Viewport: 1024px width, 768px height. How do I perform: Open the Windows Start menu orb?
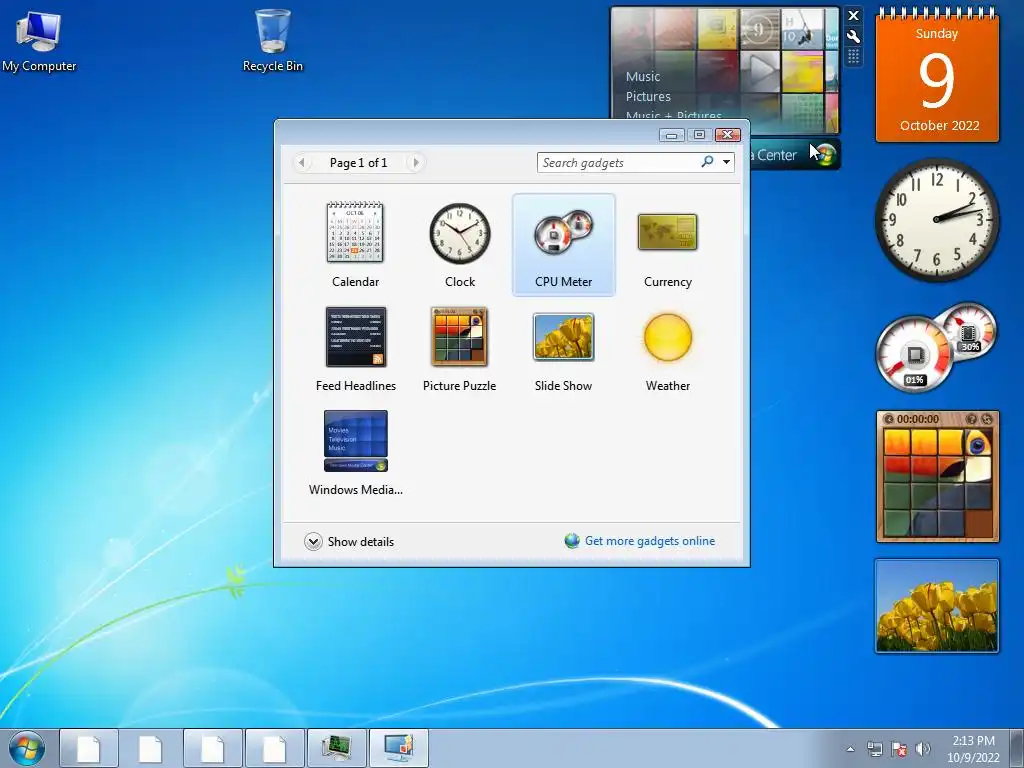point(27,748)
